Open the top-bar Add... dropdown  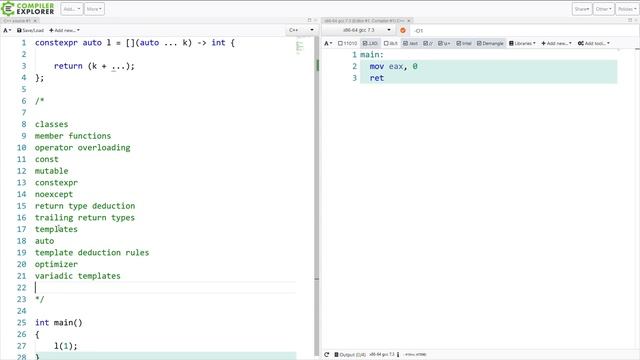click(72, 9)
